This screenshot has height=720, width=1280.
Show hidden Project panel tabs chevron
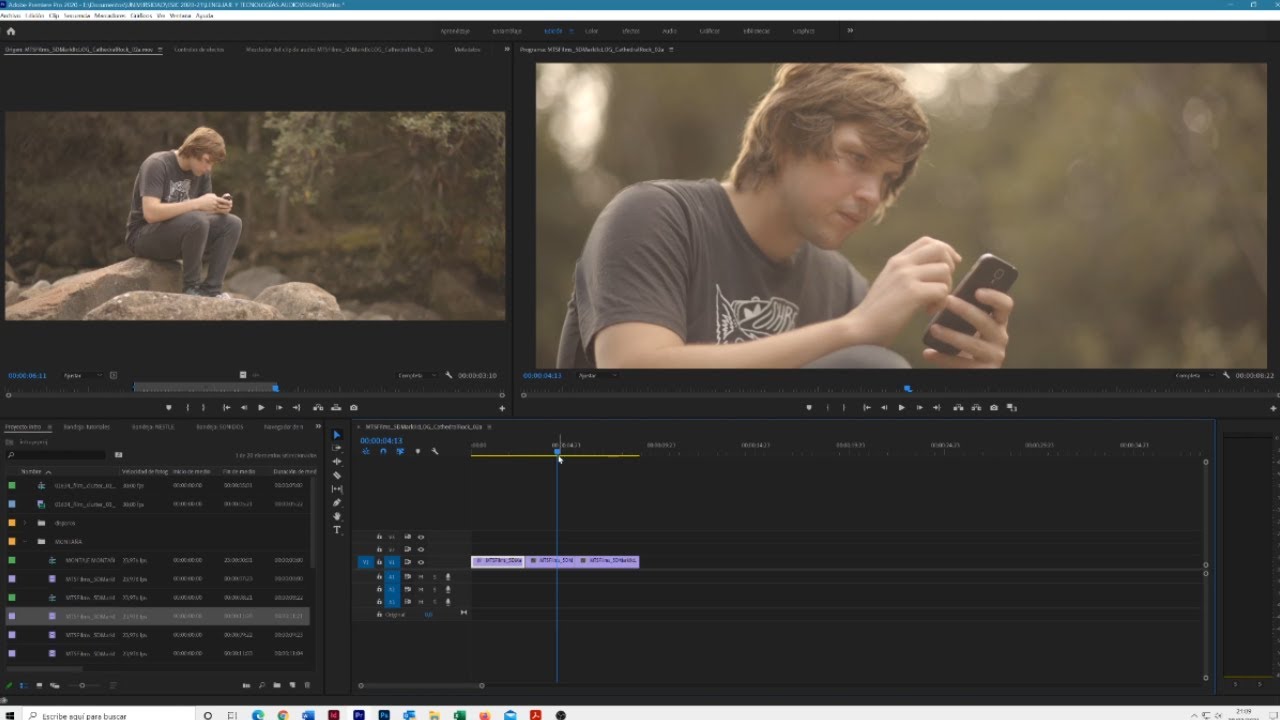[x=319, y=426]
